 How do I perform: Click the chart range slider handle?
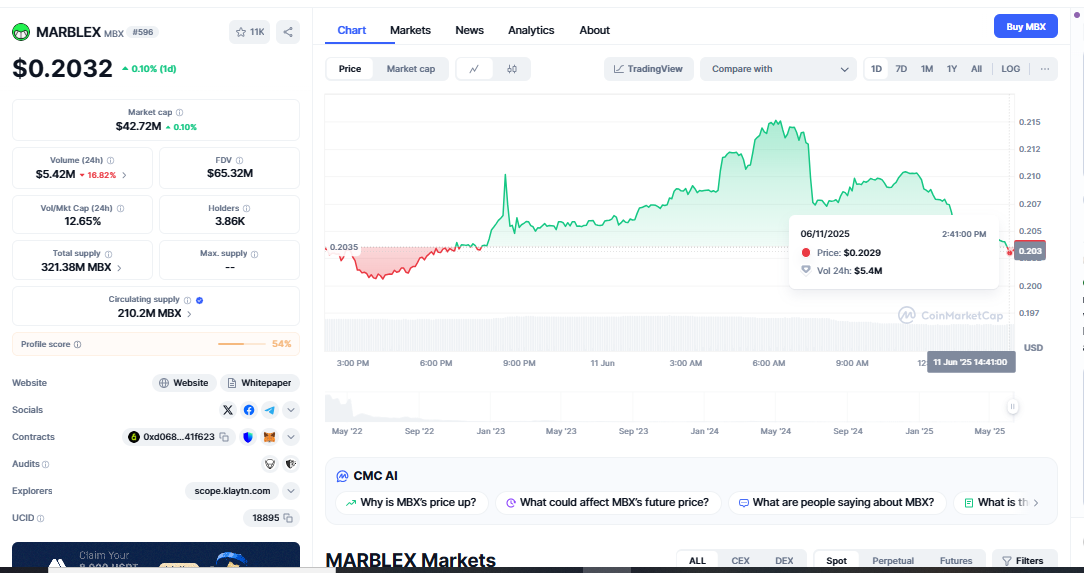pyautogui.click(x=1012, y=406)
